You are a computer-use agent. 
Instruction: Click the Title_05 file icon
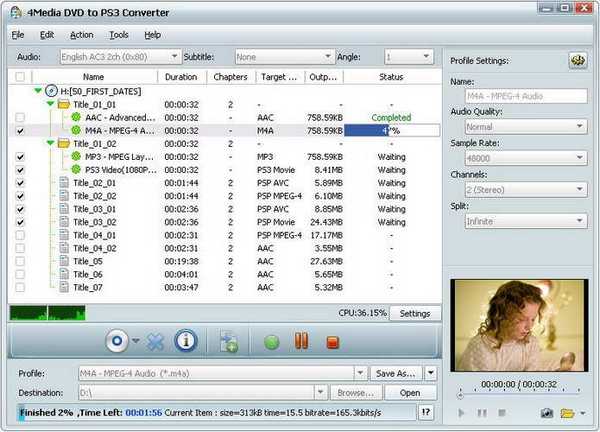pos(64,261)
